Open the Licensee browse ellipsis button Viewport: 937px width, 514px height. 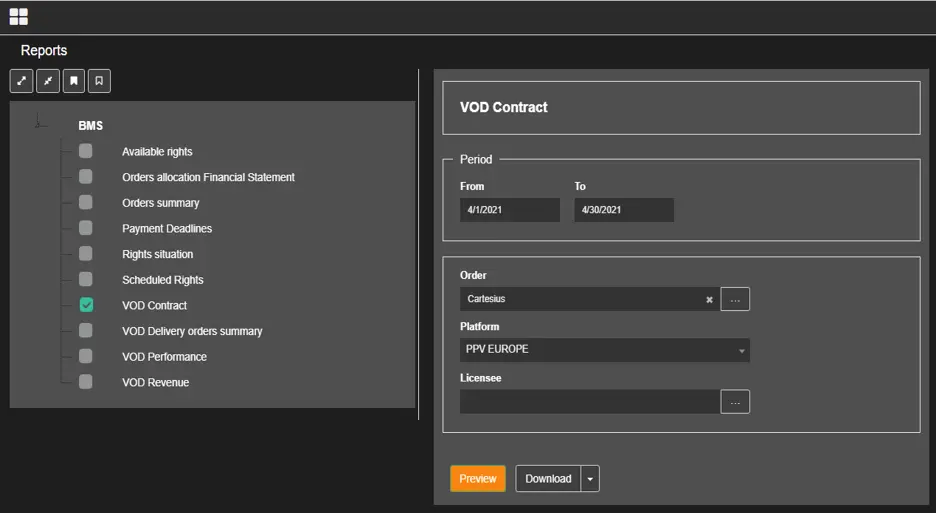point(735,402)
